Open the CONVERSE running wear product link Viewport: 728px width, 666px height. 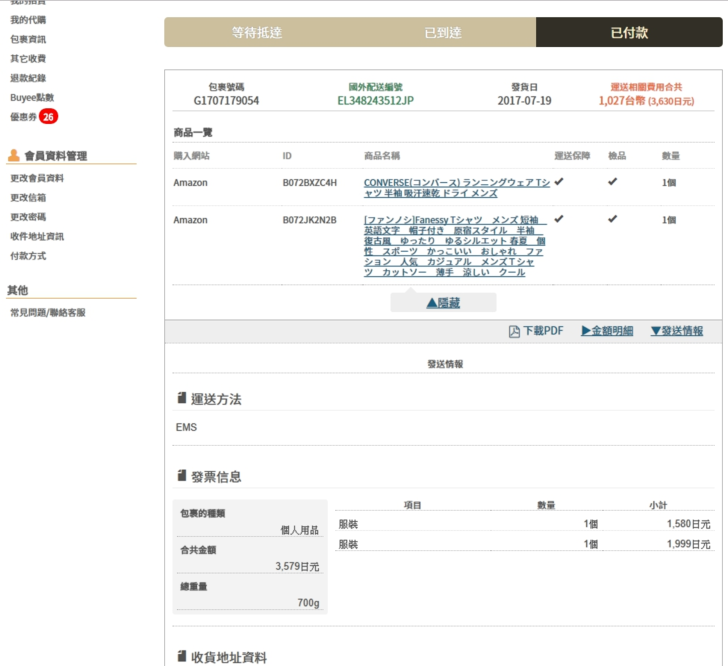pos(456,188)
